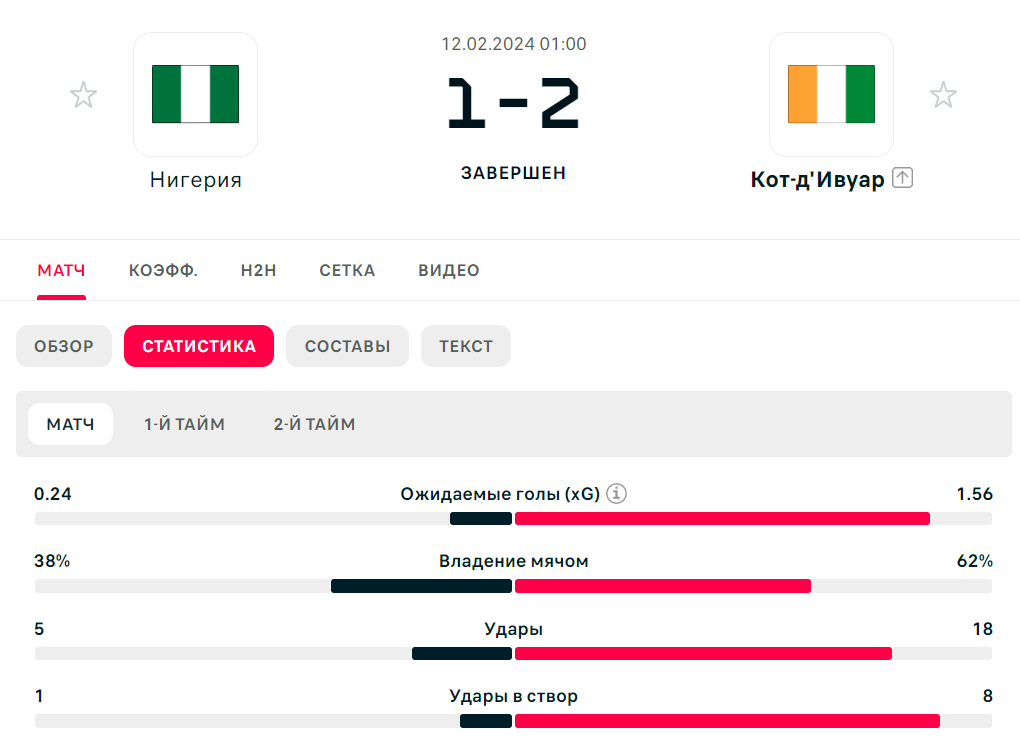
Task: Show statistics for 2-Й ТАЙМ
Action: (x=314, y=424)
